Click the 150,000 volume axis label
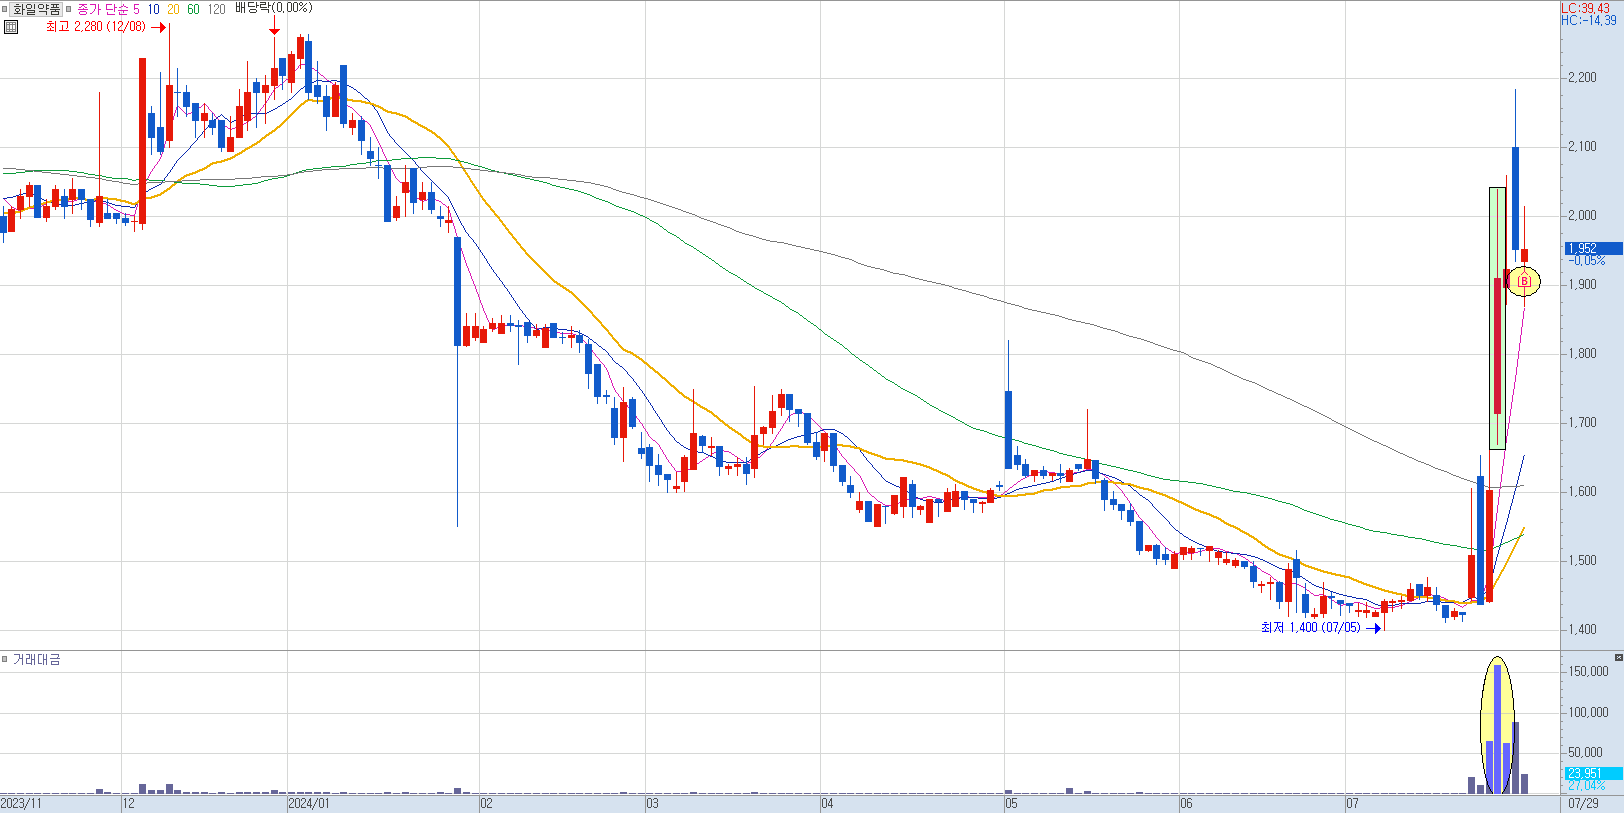The width and height of the screenshot is (1624, 813). coord(1588,671)
